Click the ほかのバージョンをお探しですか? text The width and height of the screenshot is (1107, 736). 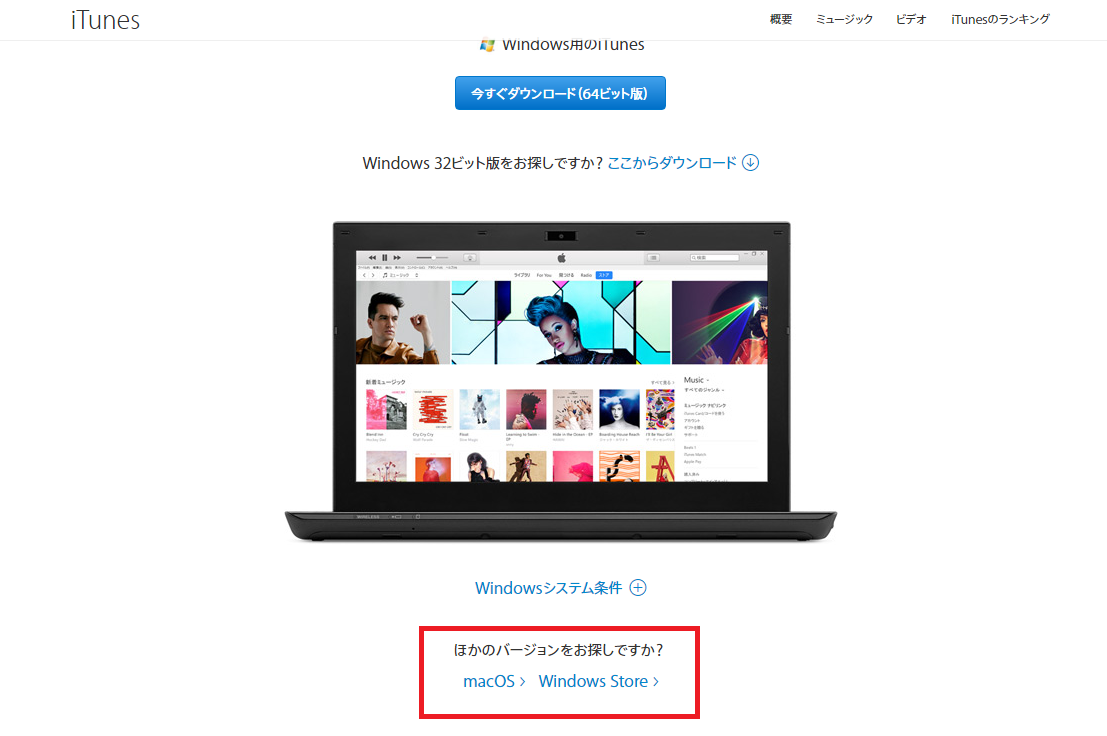(x=558, y=650)
